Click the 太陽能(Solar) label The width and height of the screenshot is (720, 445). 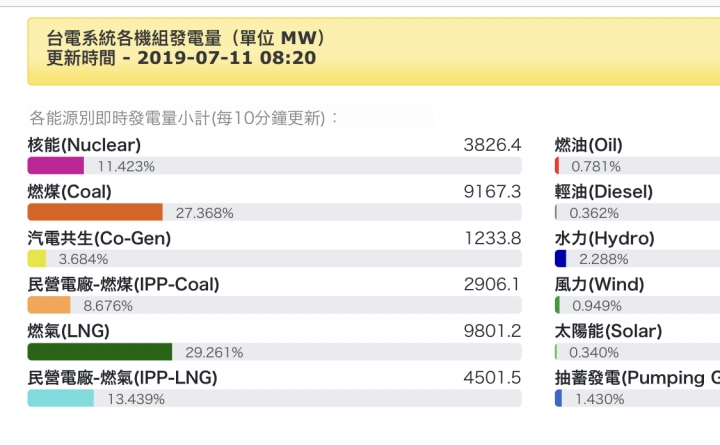tap(608, 331)
